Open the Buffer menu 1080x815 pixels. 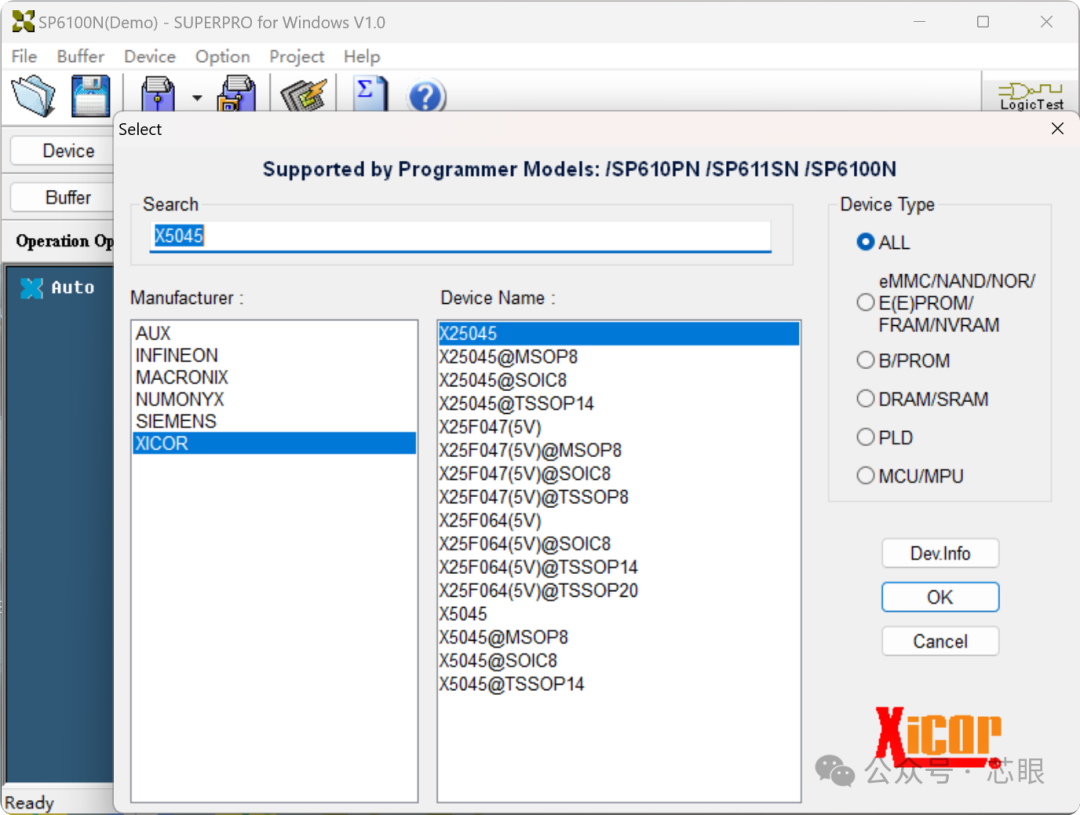(x=81, y=56)
